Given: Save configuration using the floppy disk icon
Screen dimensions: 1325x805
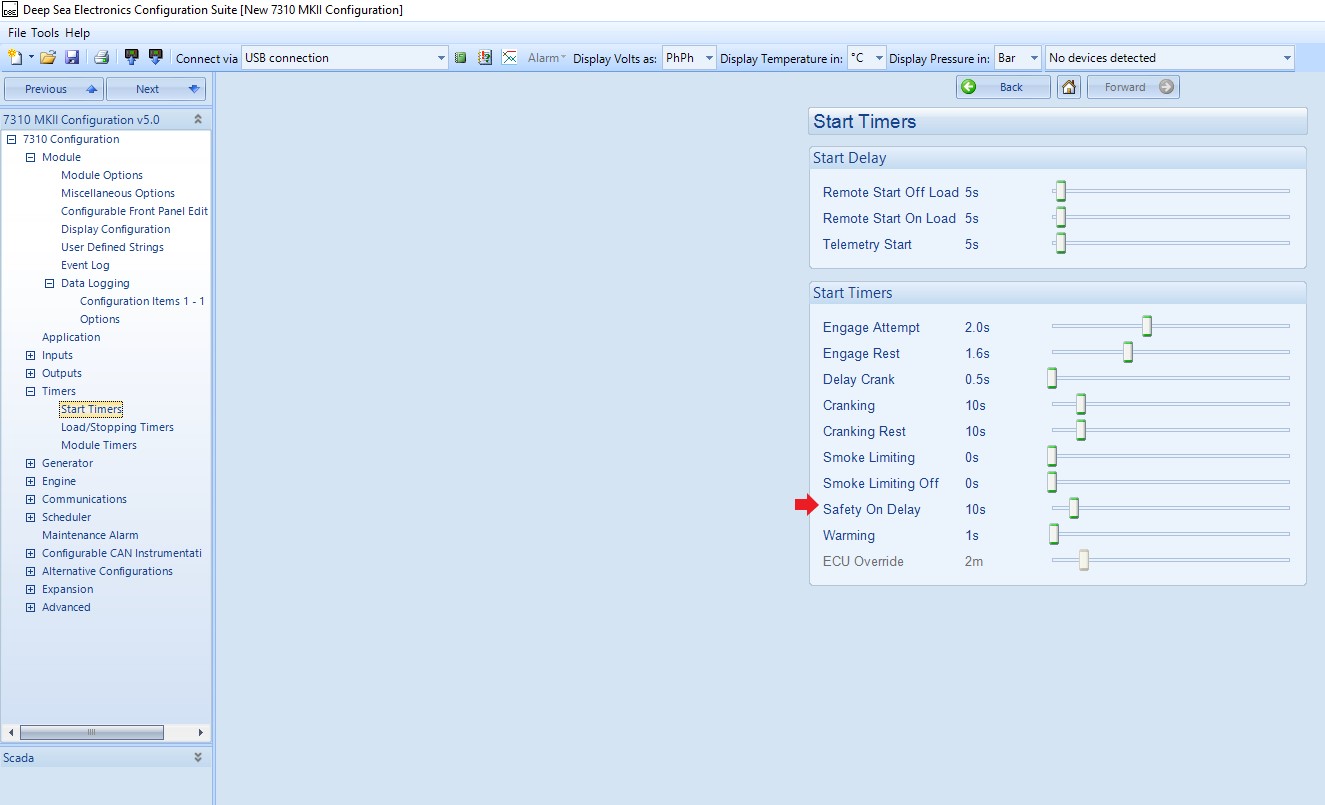Looking at the screenshot, I should (x=72, y=58).
